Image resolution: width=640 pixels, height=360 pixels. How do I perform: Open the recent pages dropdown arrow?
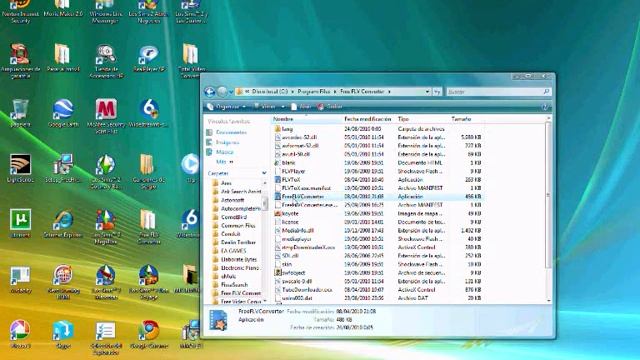(231, 92)
